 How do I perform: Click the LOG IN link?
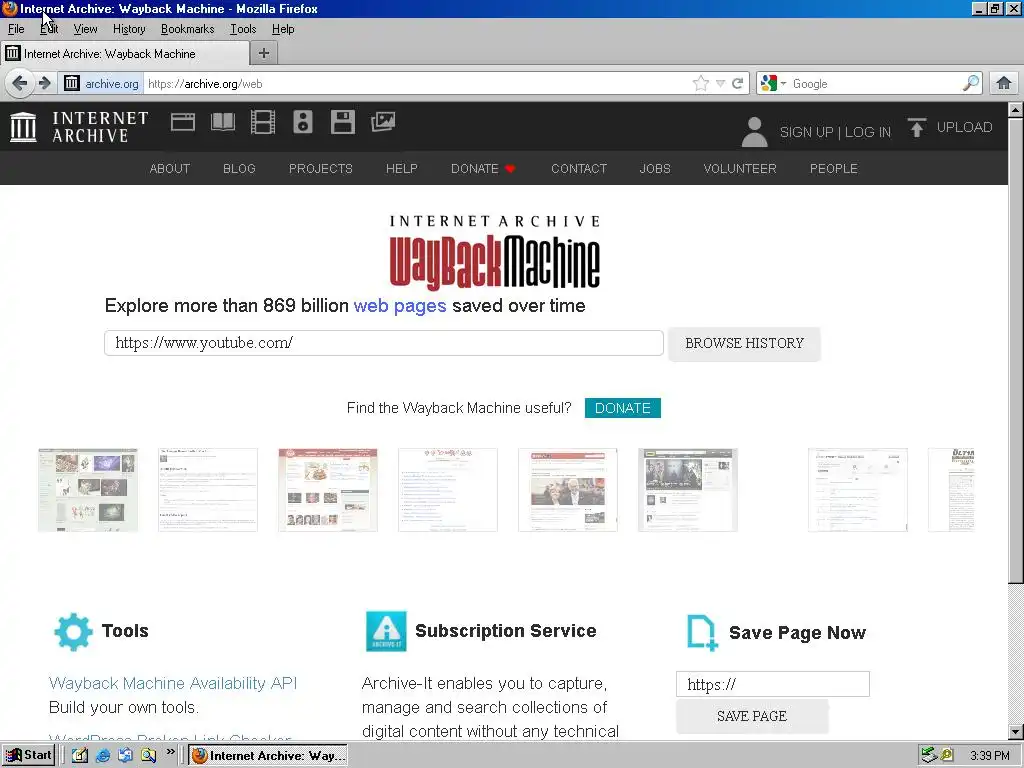pyautogui.click(x=867, y=132)
